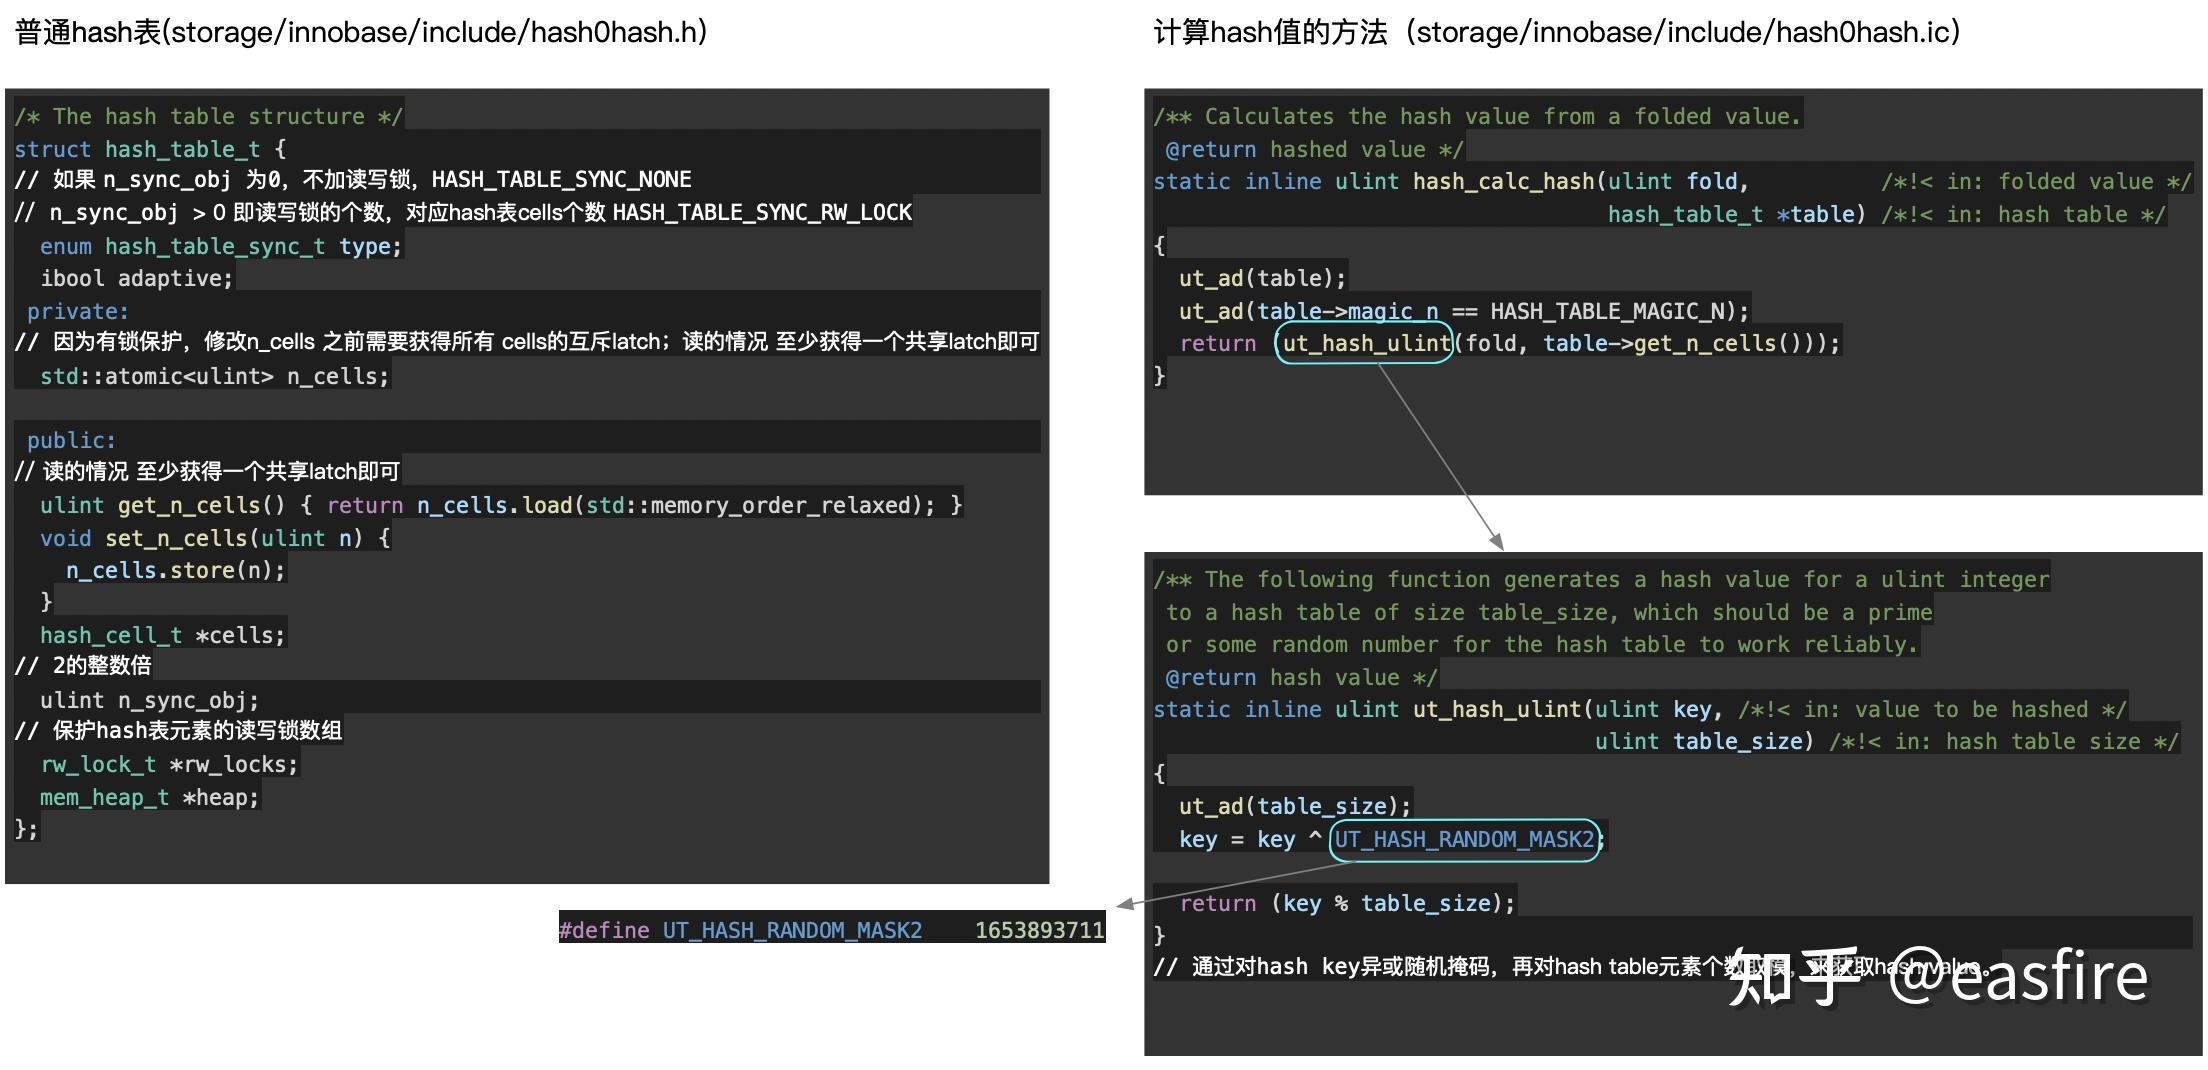Click the circled ut_hash_ulint function call
This screenshot has width=2208, height=1070.
(1365, 343)
